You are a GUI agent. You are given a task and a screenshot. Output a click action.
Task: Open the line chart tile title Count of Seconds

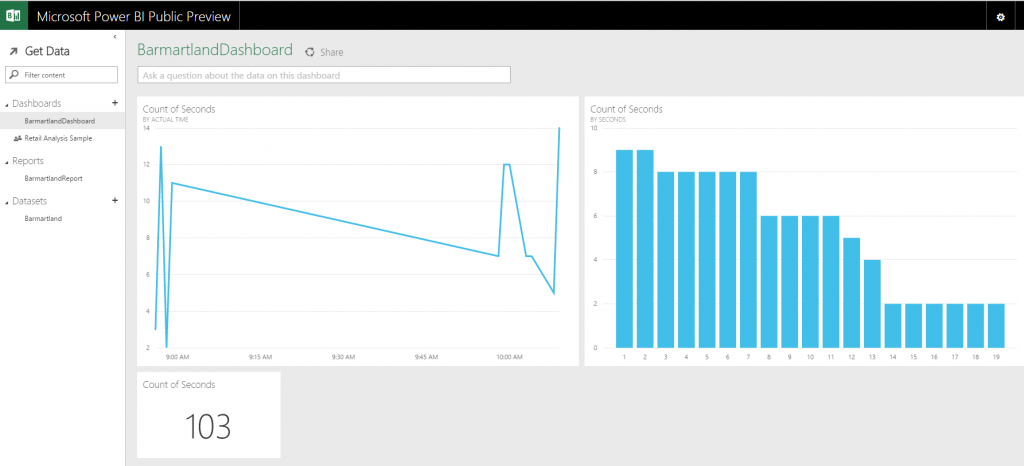[x=179, y=109]
